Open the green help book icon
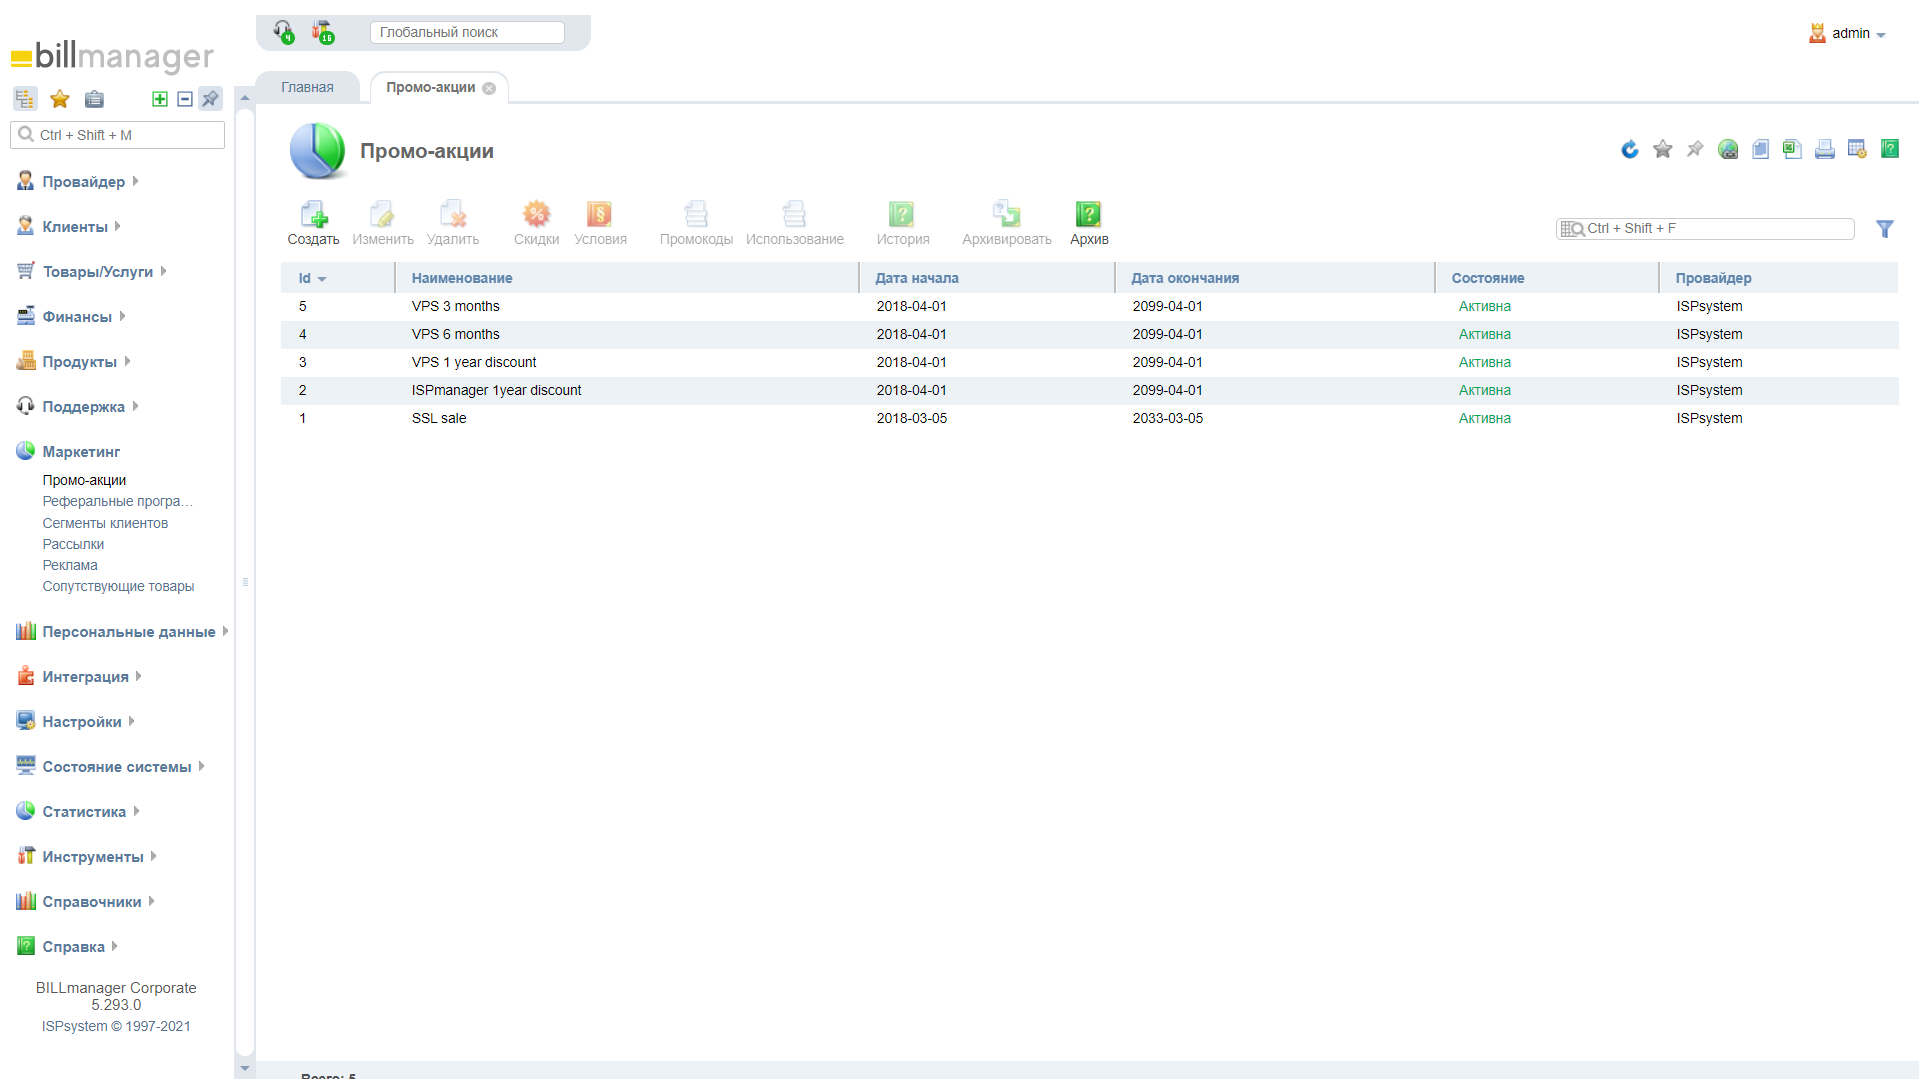Viewport: 1919px width, 1079px height. (1889, 150)
